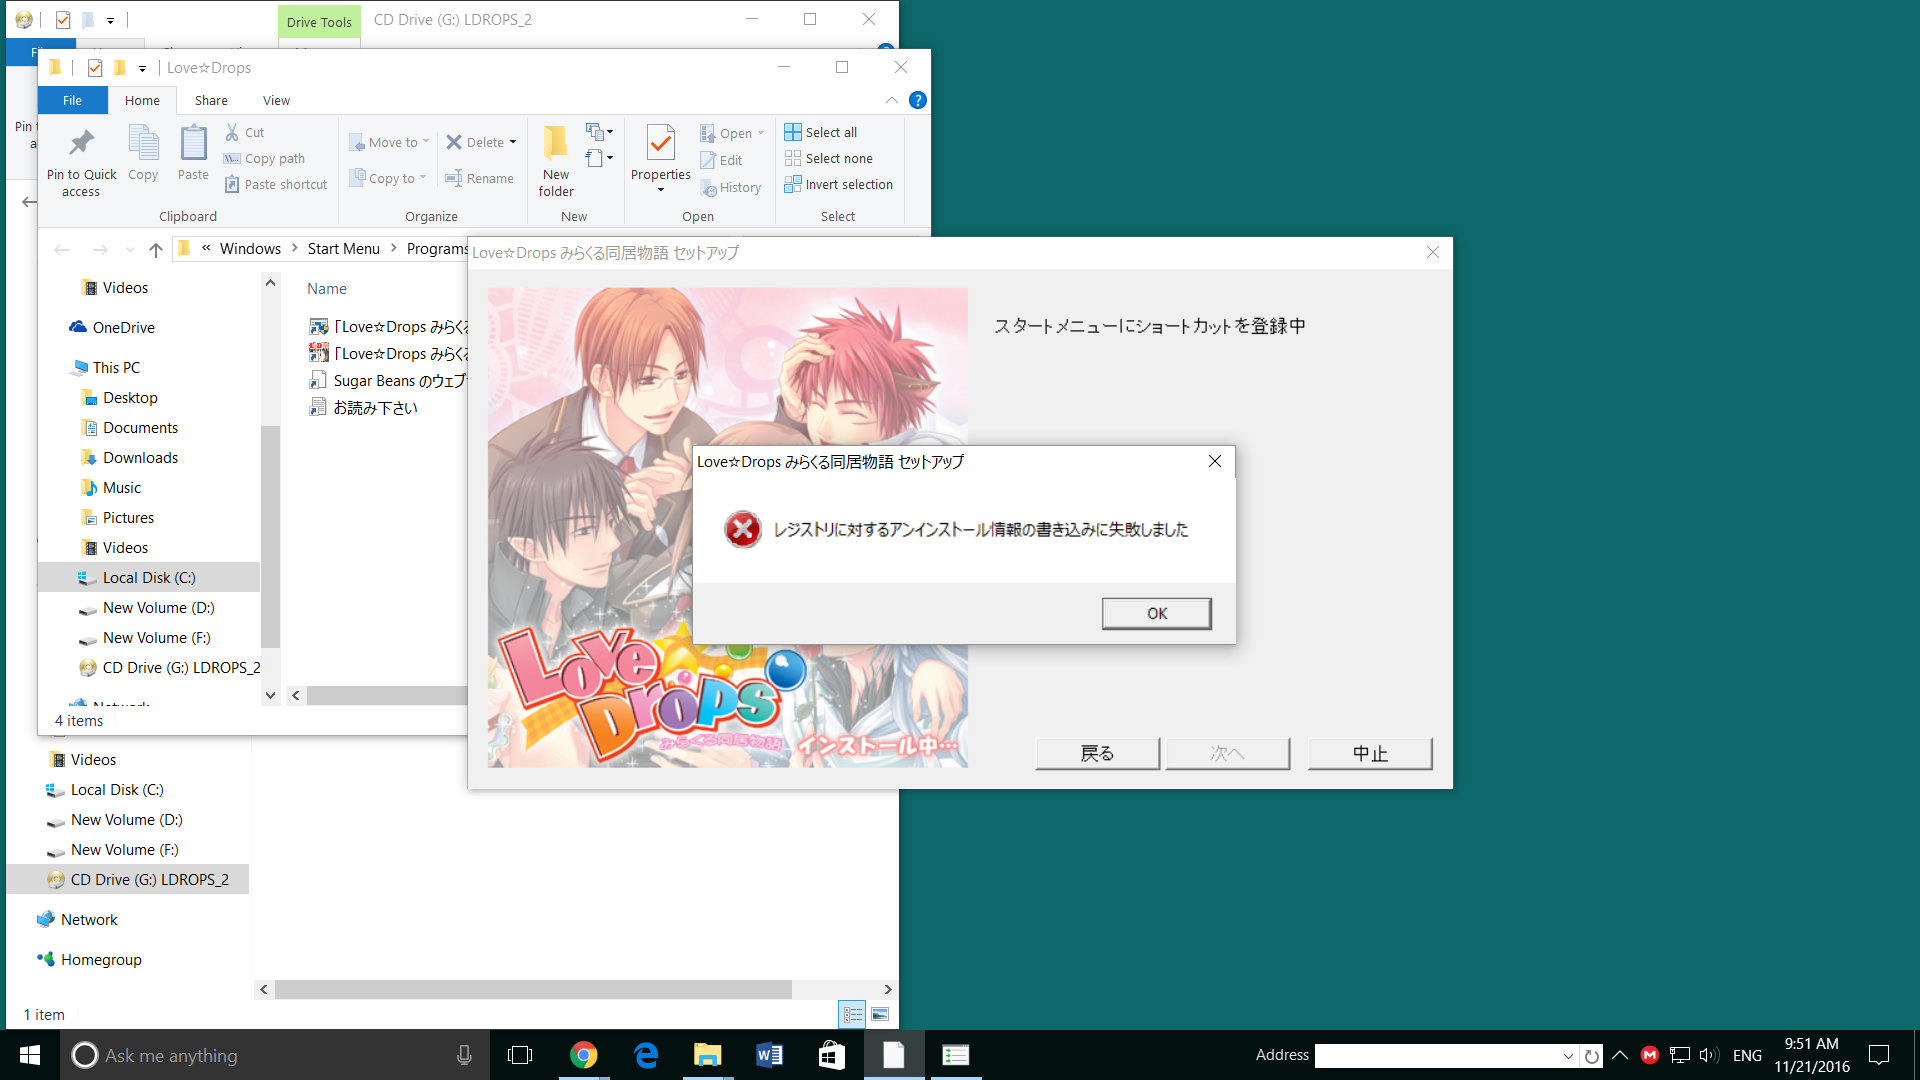Click the navigation pane scroll down arrow
The height and width of the screenshot is (1080, 1920).
[x=270, y=695]
